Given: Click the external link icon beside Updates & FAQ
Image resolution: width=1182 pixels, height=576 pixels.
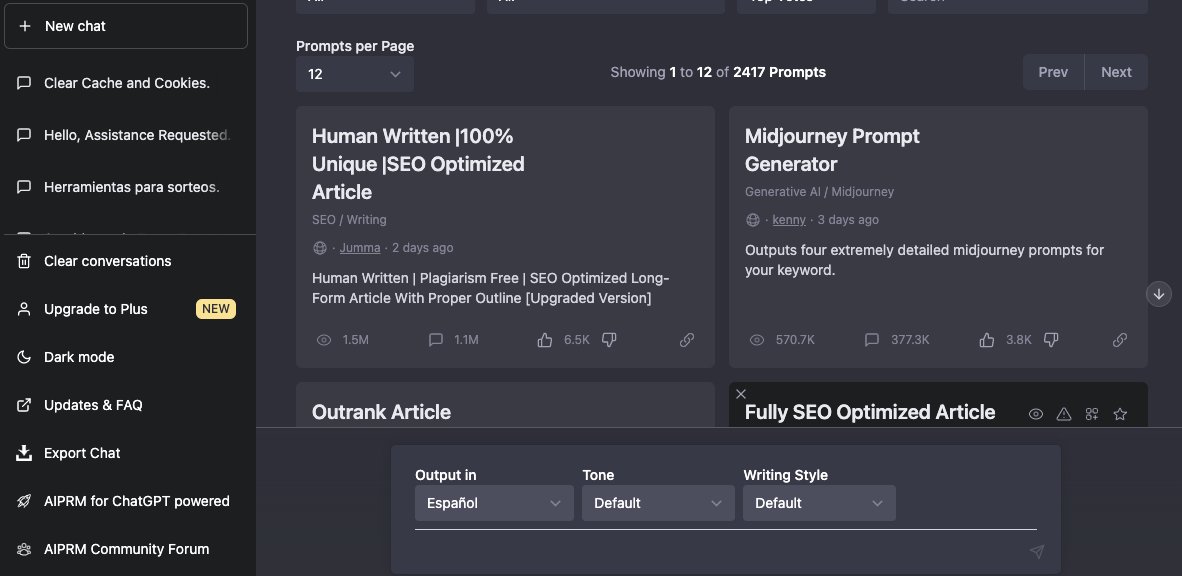Looking at the screenshot, I should click(24, 405).
